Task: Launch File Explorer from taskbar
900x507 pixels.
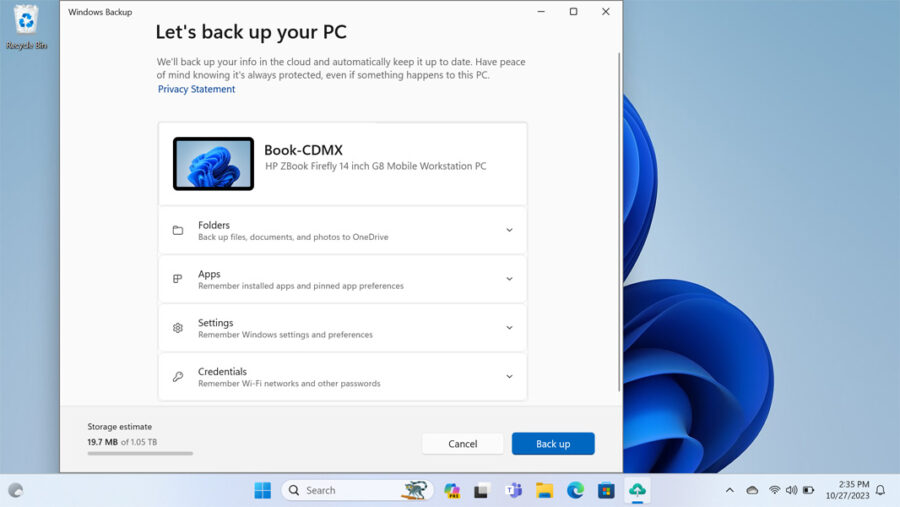Action: pos(544,490)
